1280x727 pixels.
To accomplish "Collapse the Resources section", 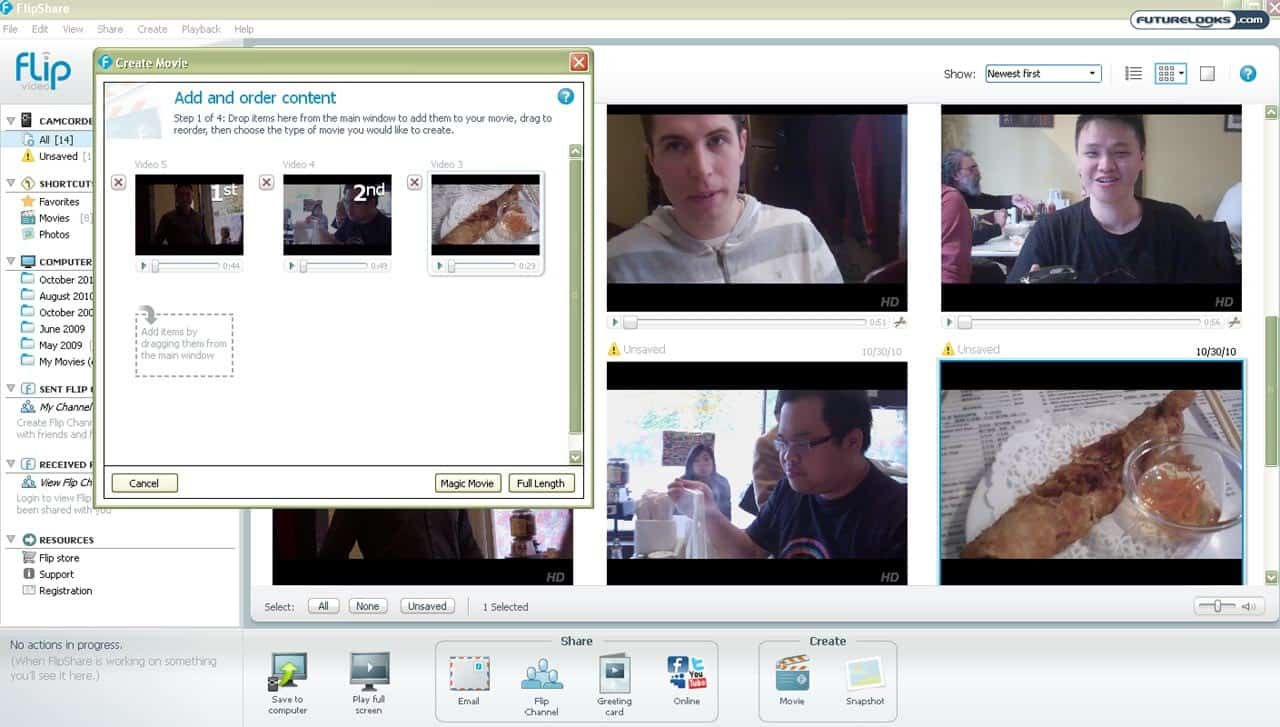I will coord(11,540).
